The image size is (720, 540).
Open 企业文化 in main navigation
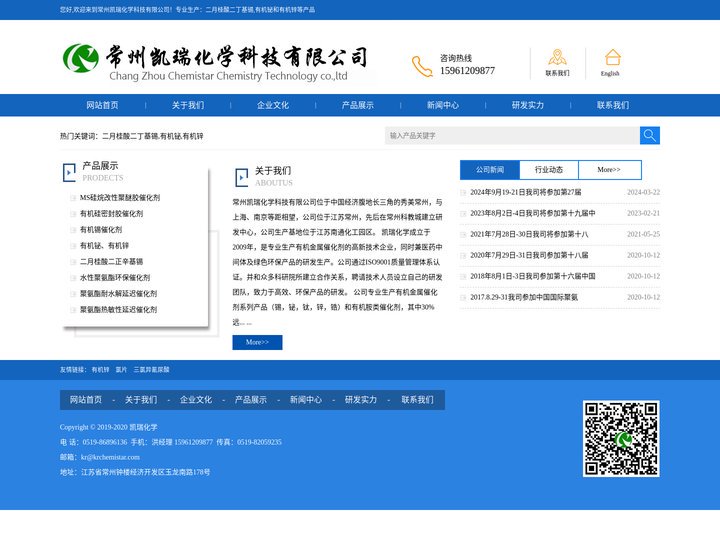[273, 105]
